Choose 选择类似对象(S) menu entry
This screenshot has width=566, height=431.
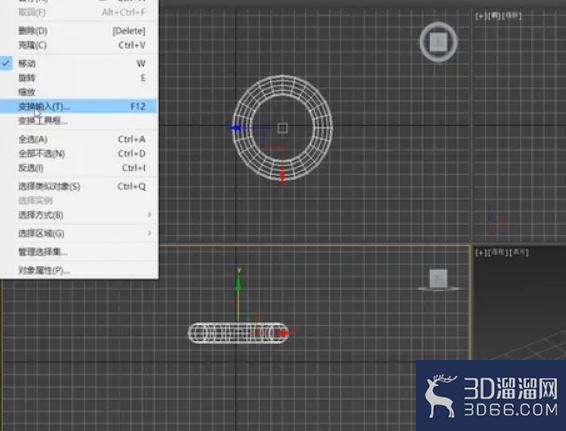coord(78,187)
